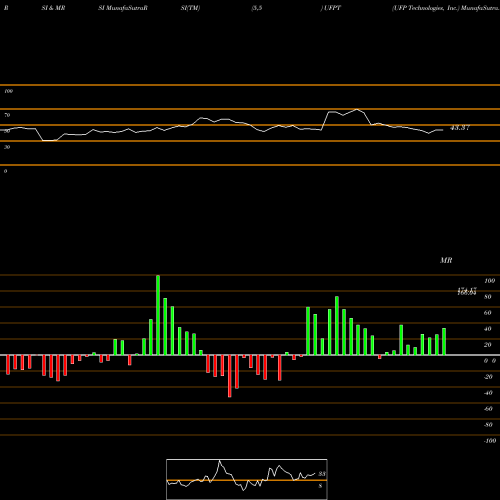Click the '(UFP Technologies, Inc.) MunafaSutra' header text
Viewport: 500px width, 500px height.
point(446,8)
